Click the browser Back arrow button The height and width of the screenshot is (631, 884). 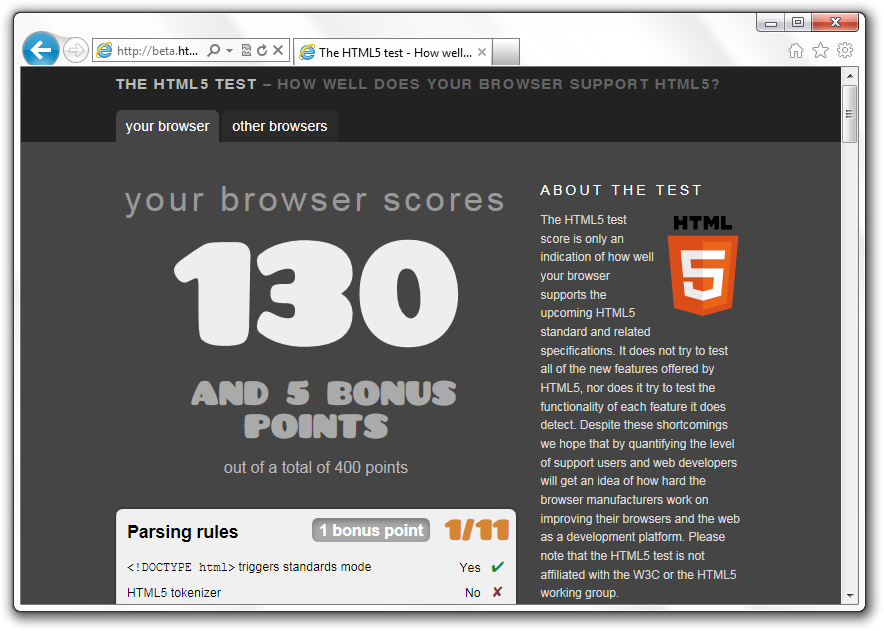40,50
